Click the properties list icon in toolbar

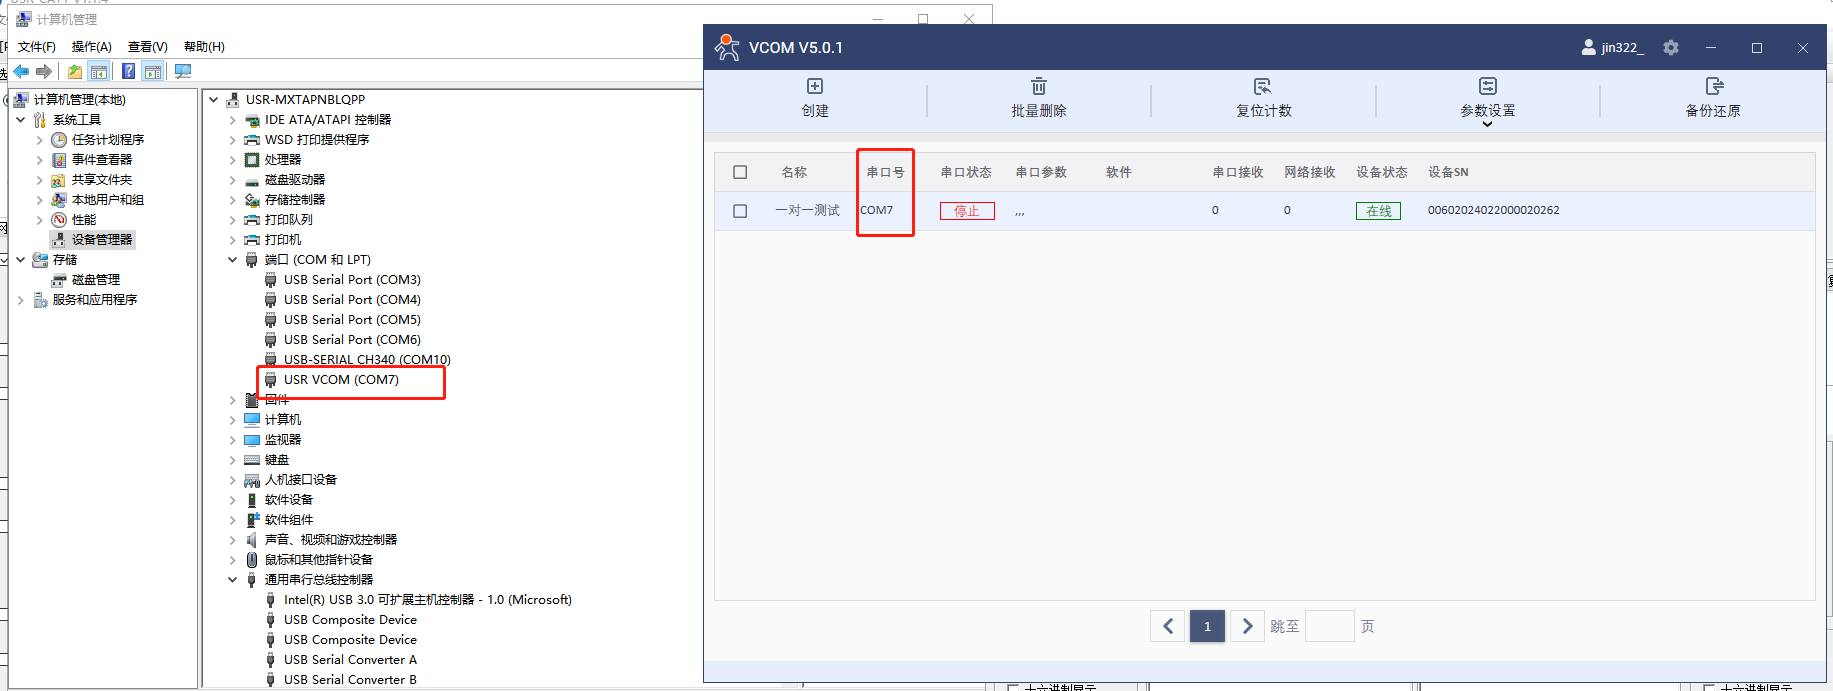click(x=152, y=71)
